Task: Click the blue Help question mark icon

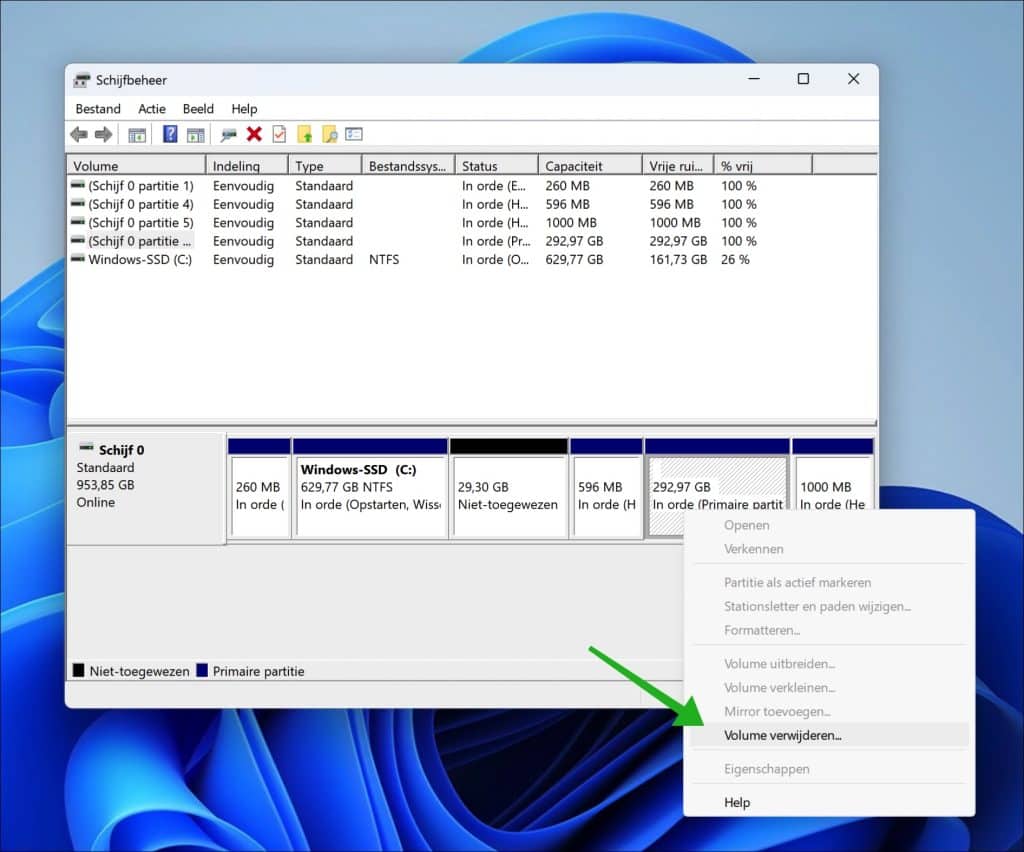Action: click(170, 135)
